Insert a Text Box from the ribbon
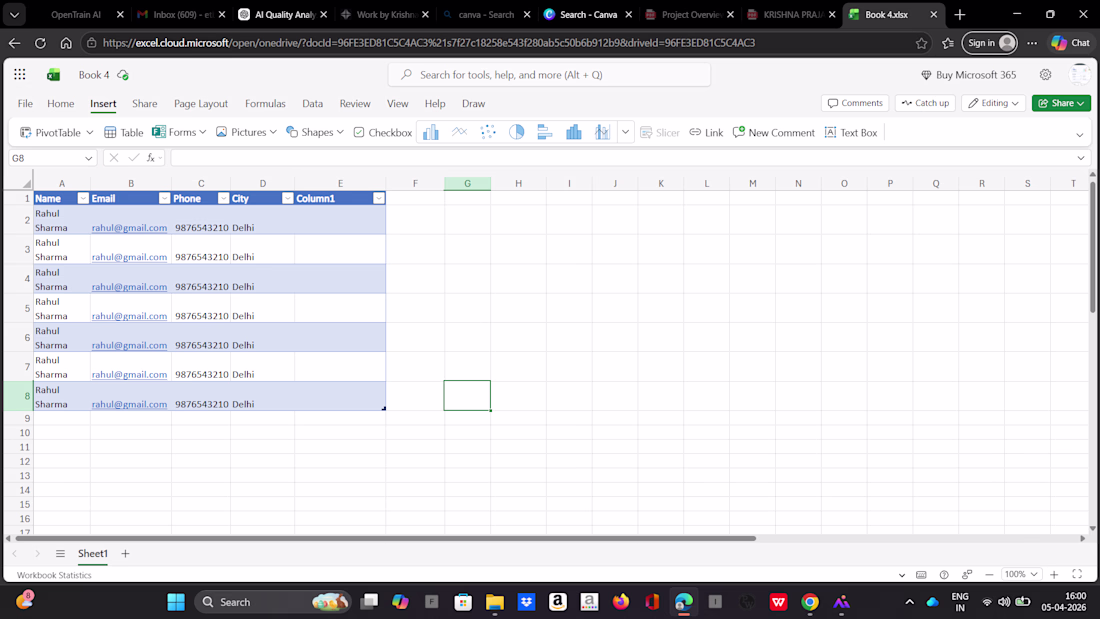 (851, 132)
